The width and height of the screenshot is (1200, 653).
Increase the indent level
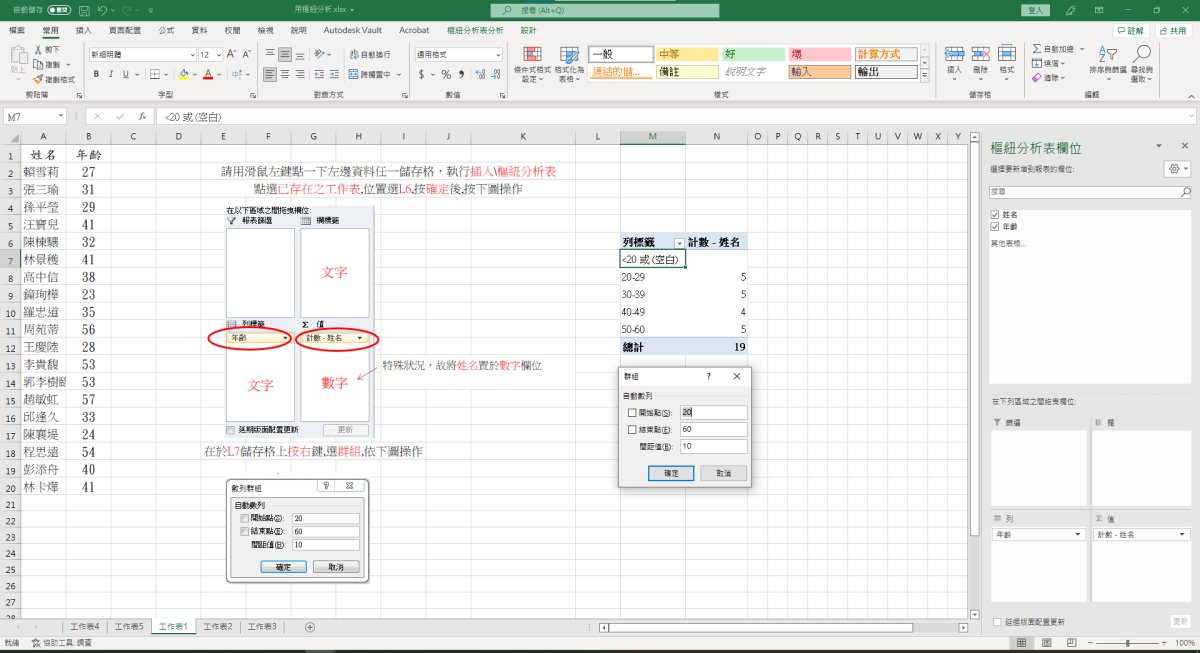coord(334,74)
